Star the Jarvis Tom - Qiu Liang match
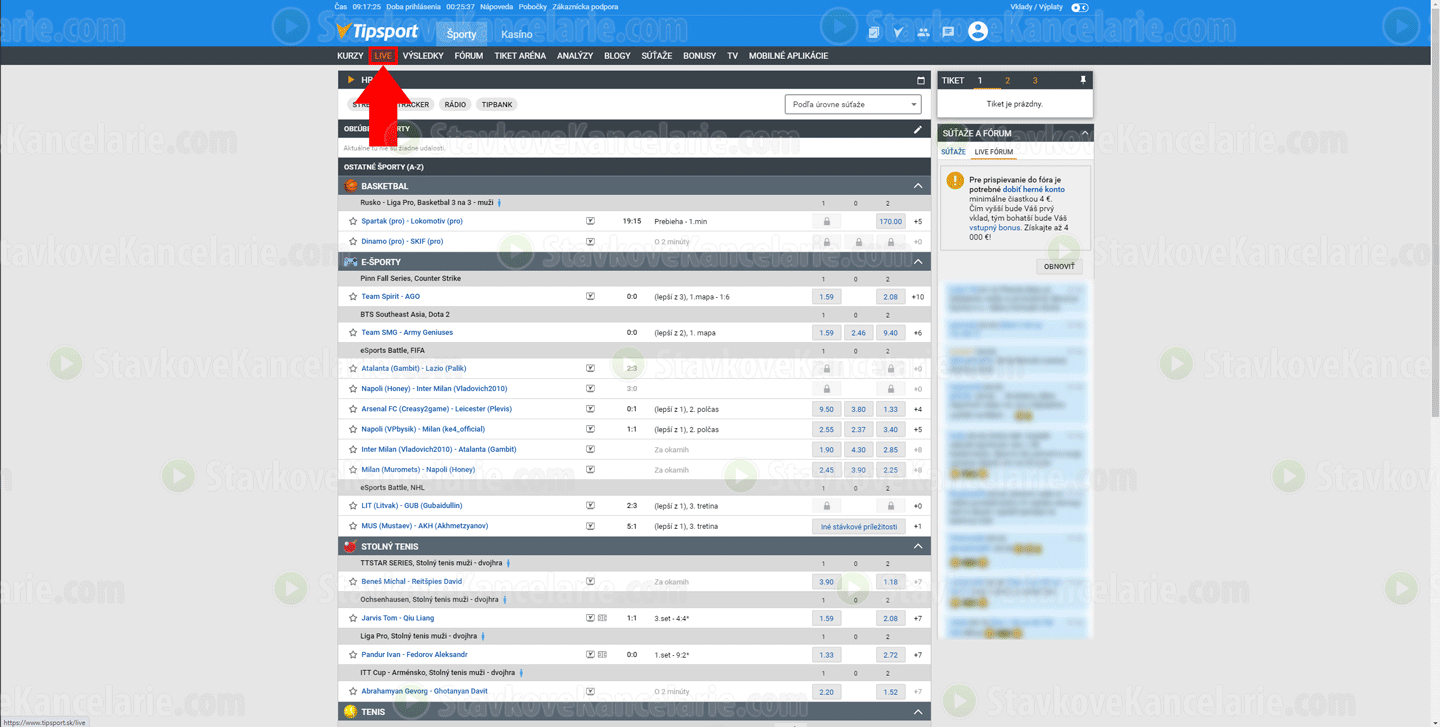This screenshot has height=727, width=1440. point(353,618)
